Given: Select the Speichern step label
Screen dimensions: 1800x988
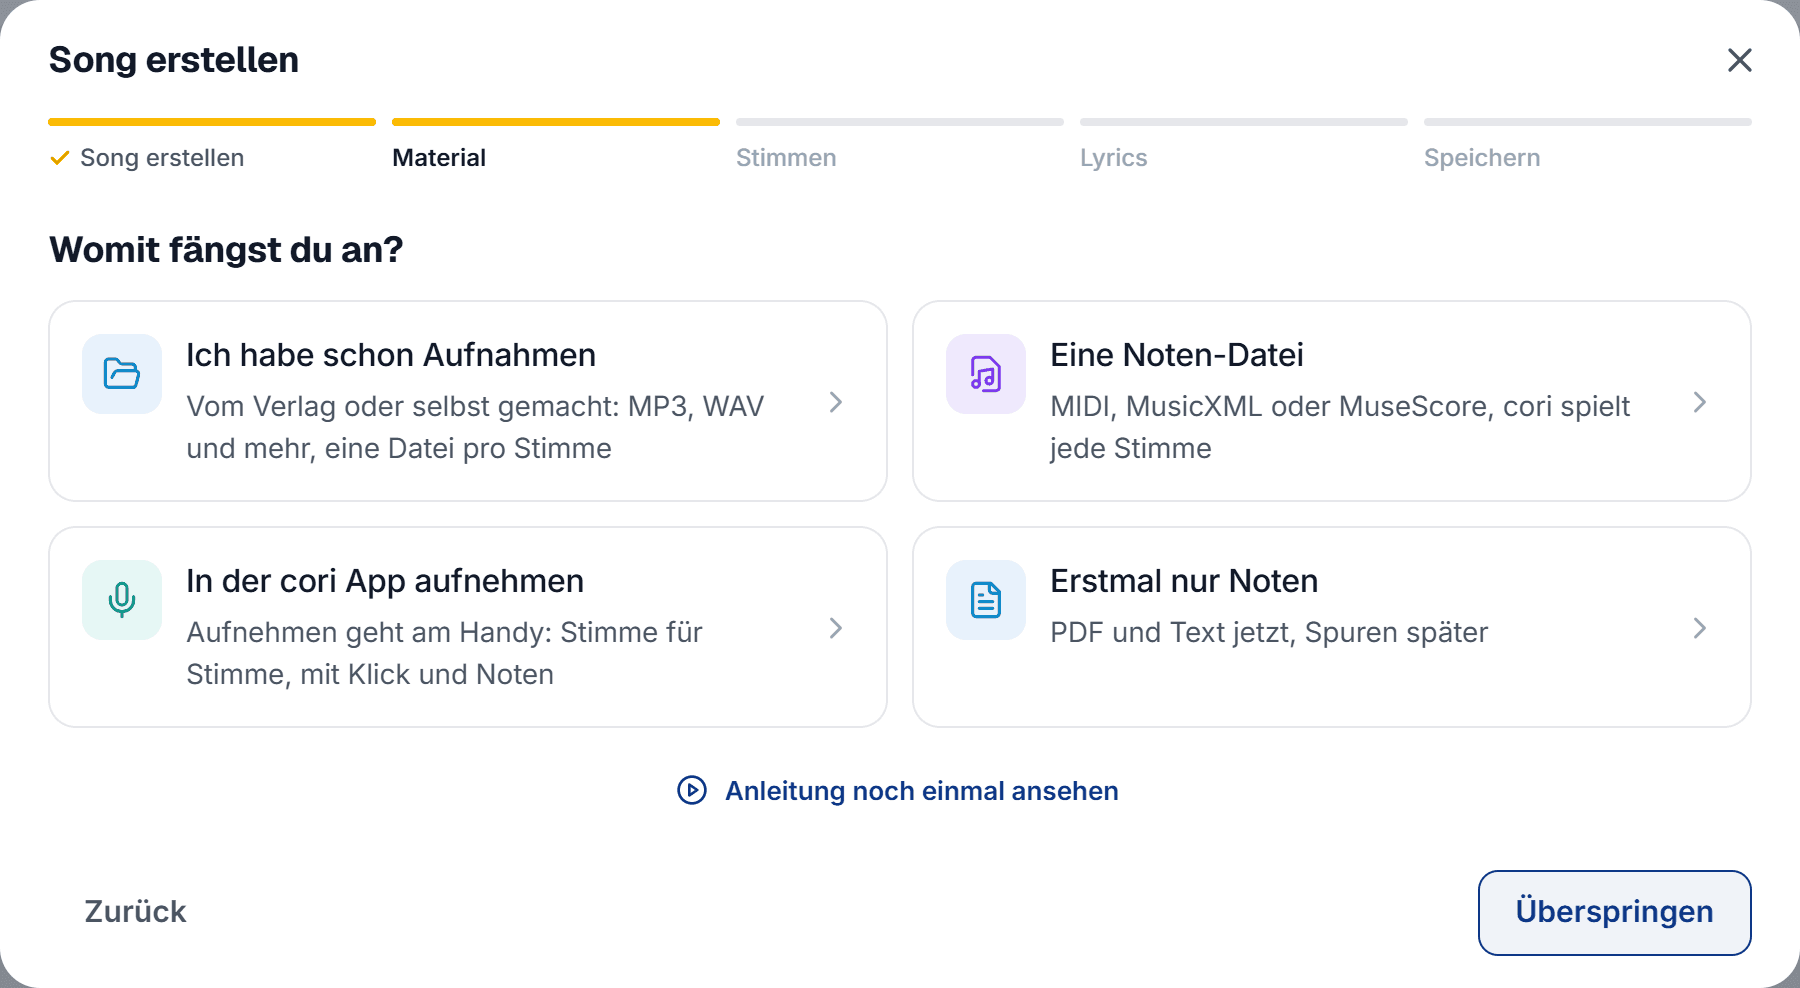Looking at the screenshot, I should tap(1482, 158).
